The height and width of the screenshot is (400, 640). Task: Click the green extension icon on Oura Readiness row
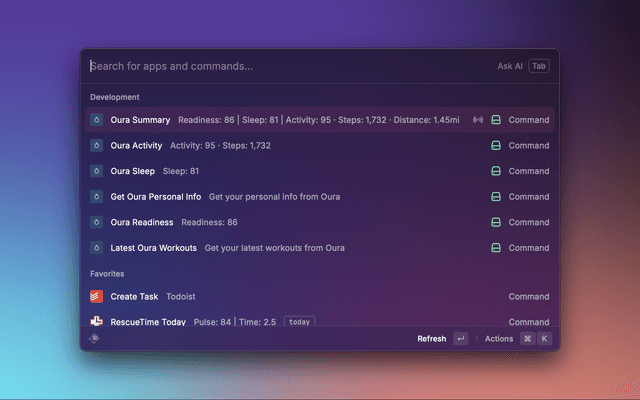496,222
